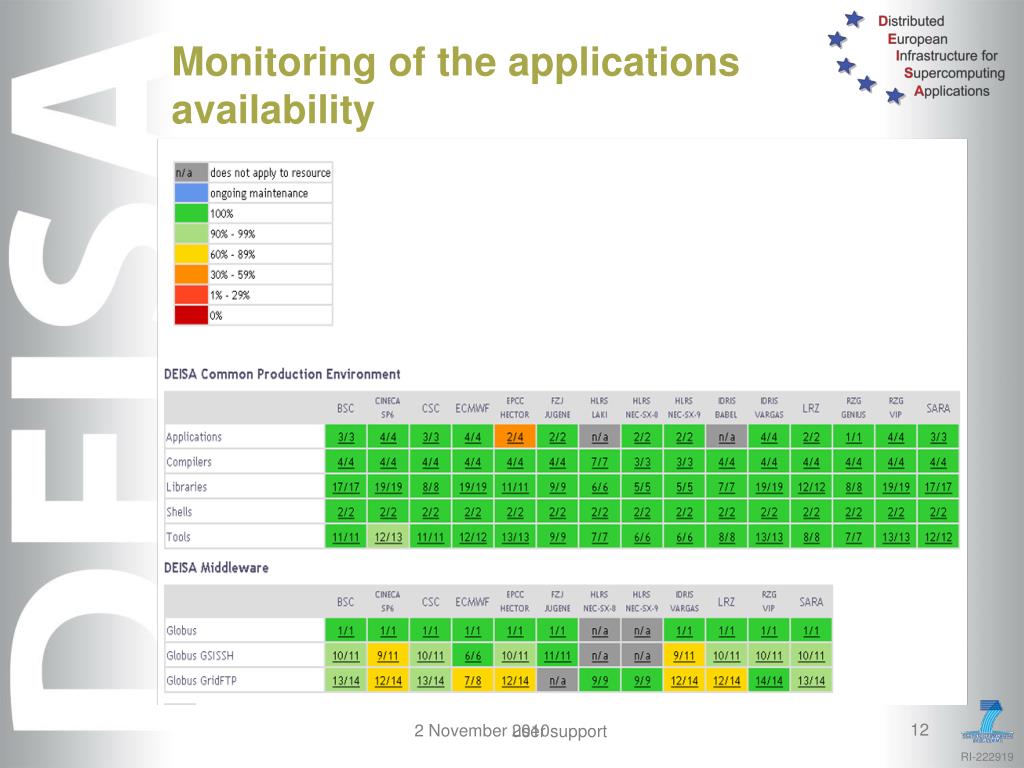
Task: Click the 7/8 Globus GridFTP cell under ECMWF
Action: [473, 681]
